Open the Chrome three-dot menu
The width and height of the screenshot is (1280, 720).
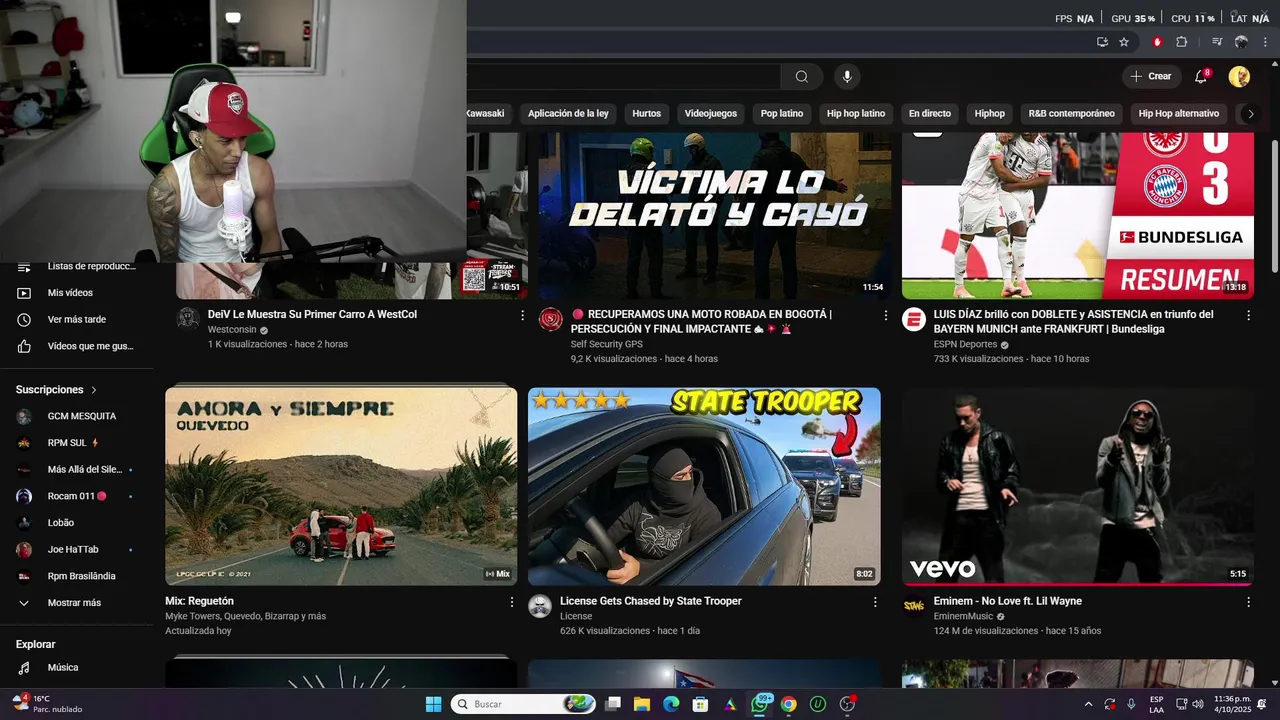click(x=1265, y=42)
